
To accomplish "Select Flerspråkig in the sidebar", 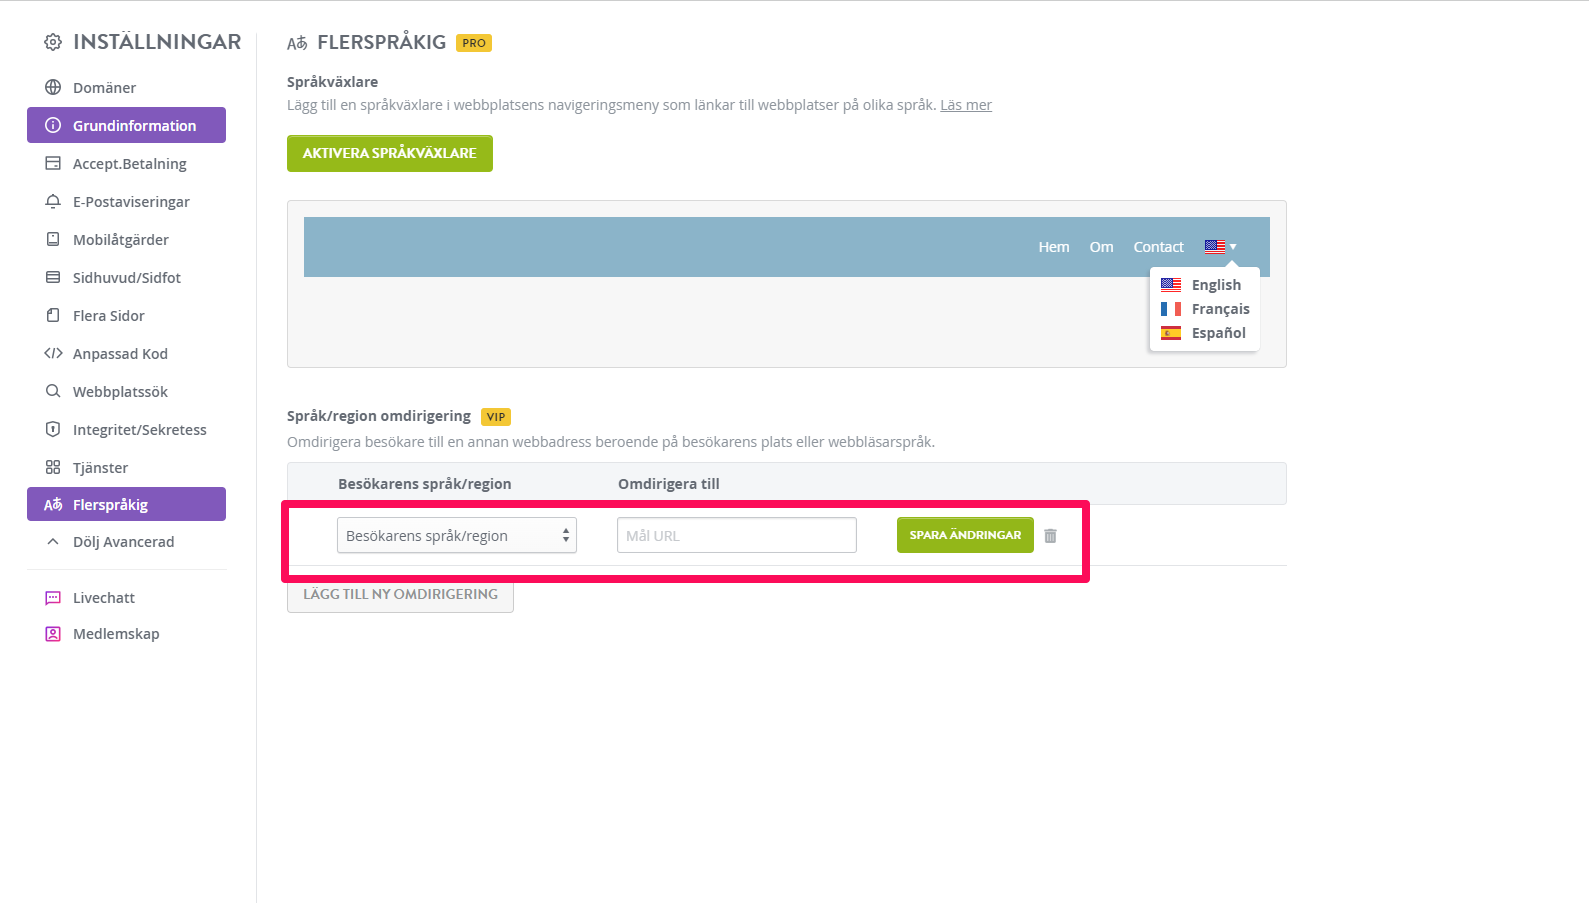I will [126, 504].
